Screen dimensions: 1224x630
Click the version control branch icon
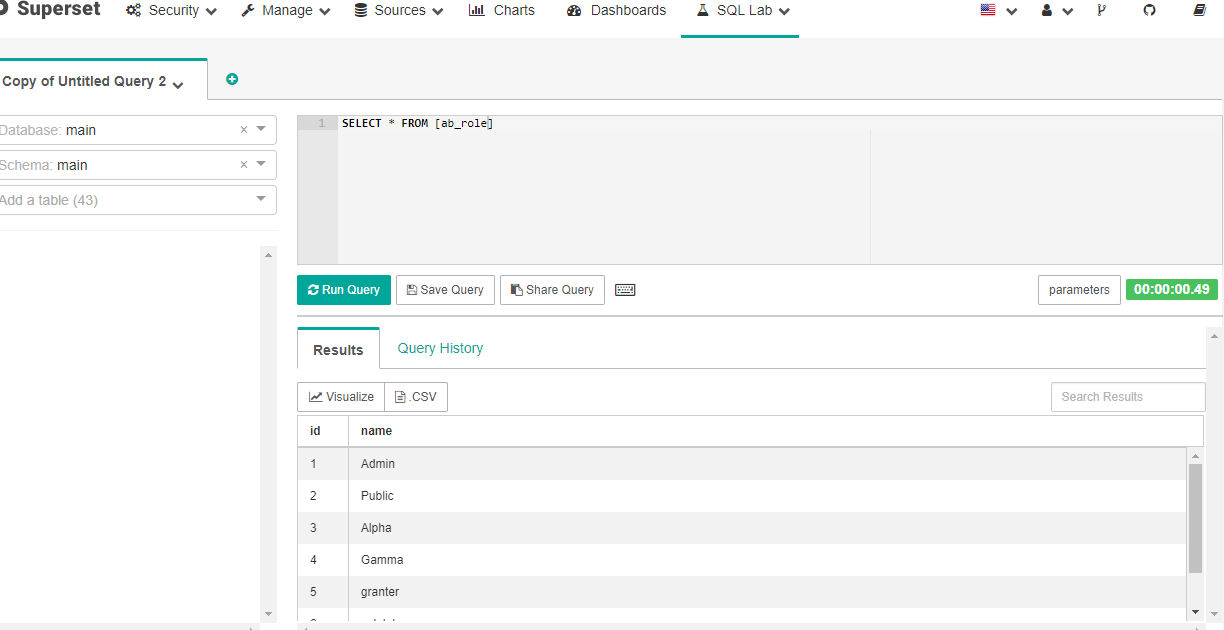pyautogui.click(x=1101, y=10)
